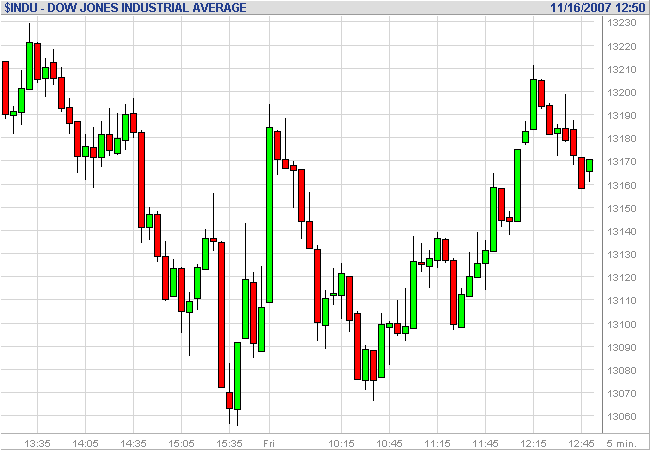
Task: Select the 13170 price axis label
Action: pyautogui.click(x=621, y=162)
